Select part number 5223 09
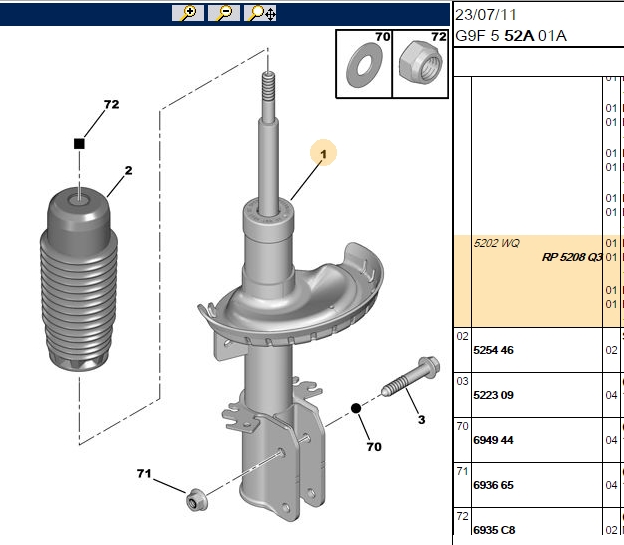This screenshot has width=624, height=545. 493,395
